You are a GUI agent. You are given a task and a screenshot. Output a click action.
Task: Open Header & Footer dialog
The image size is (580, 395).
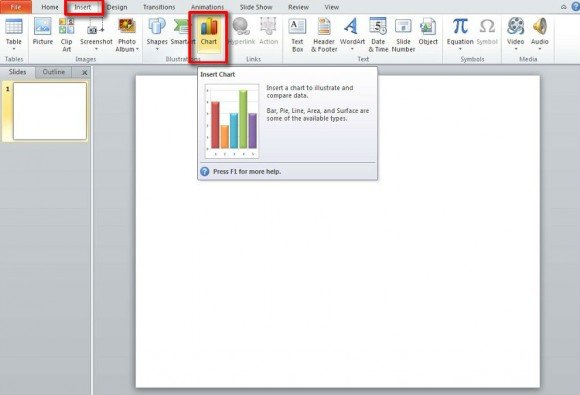click(324, 34)
